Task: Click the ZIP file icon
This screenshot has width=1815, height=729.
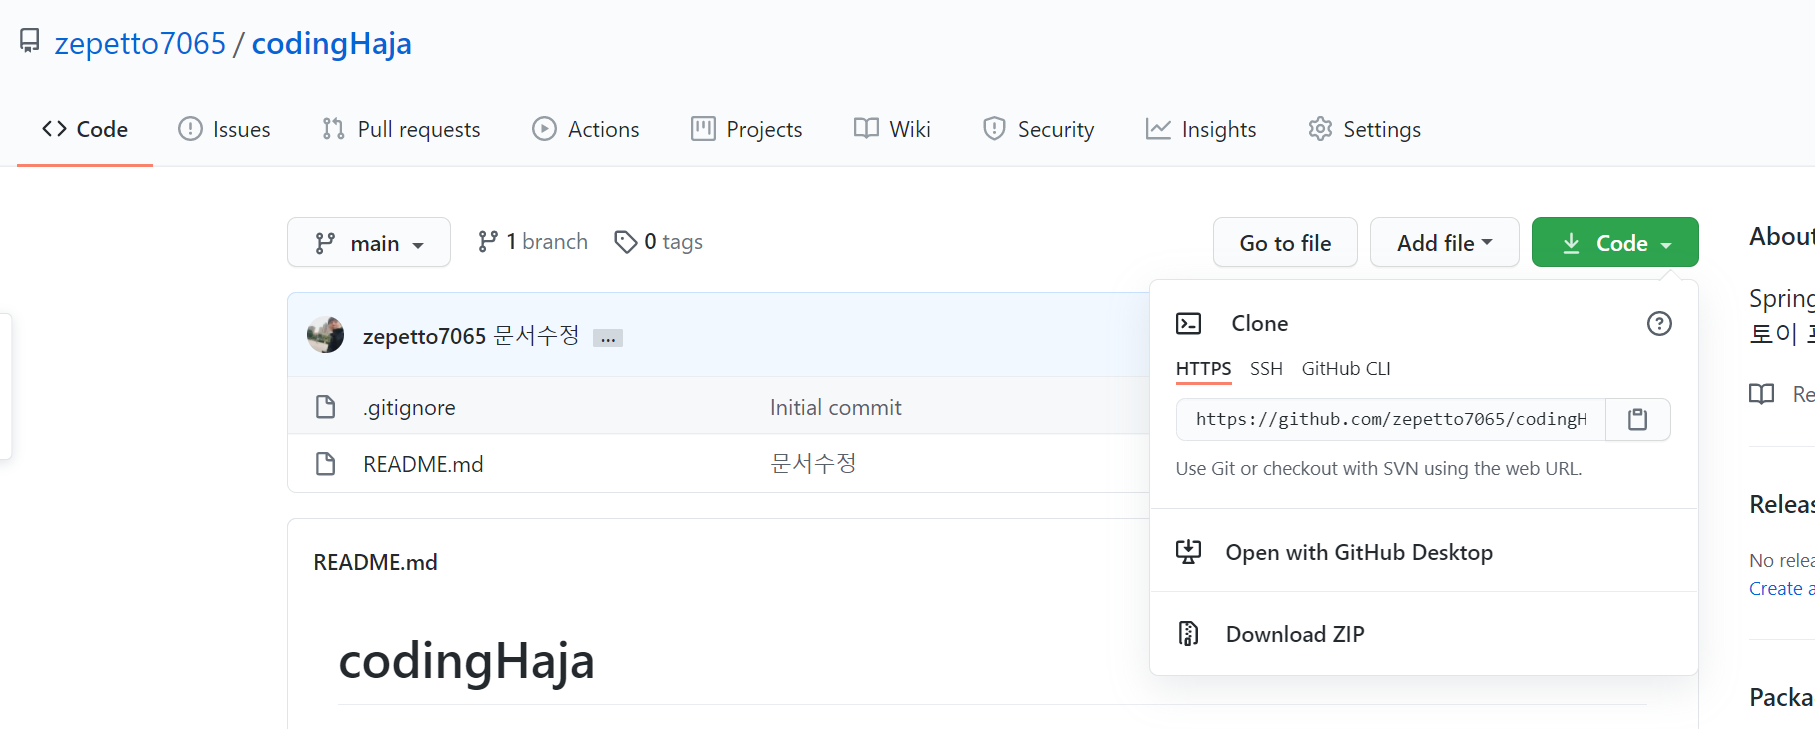Action: [1188, 633]
